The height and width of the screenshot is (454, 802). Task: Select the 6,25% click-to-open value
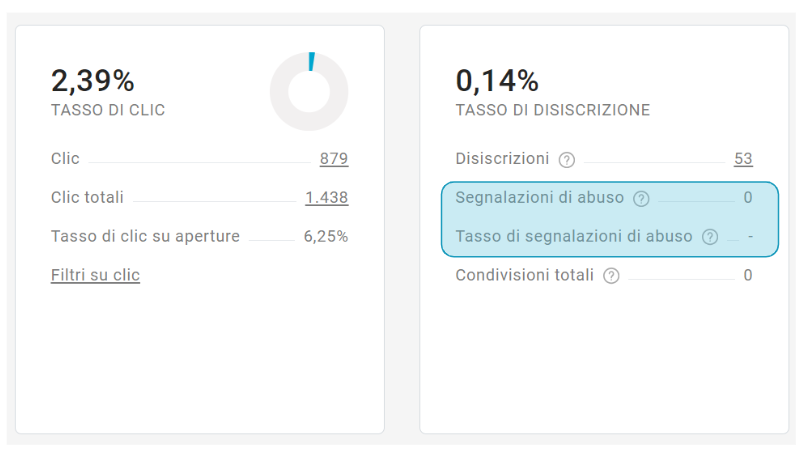[x=326, y=237]
